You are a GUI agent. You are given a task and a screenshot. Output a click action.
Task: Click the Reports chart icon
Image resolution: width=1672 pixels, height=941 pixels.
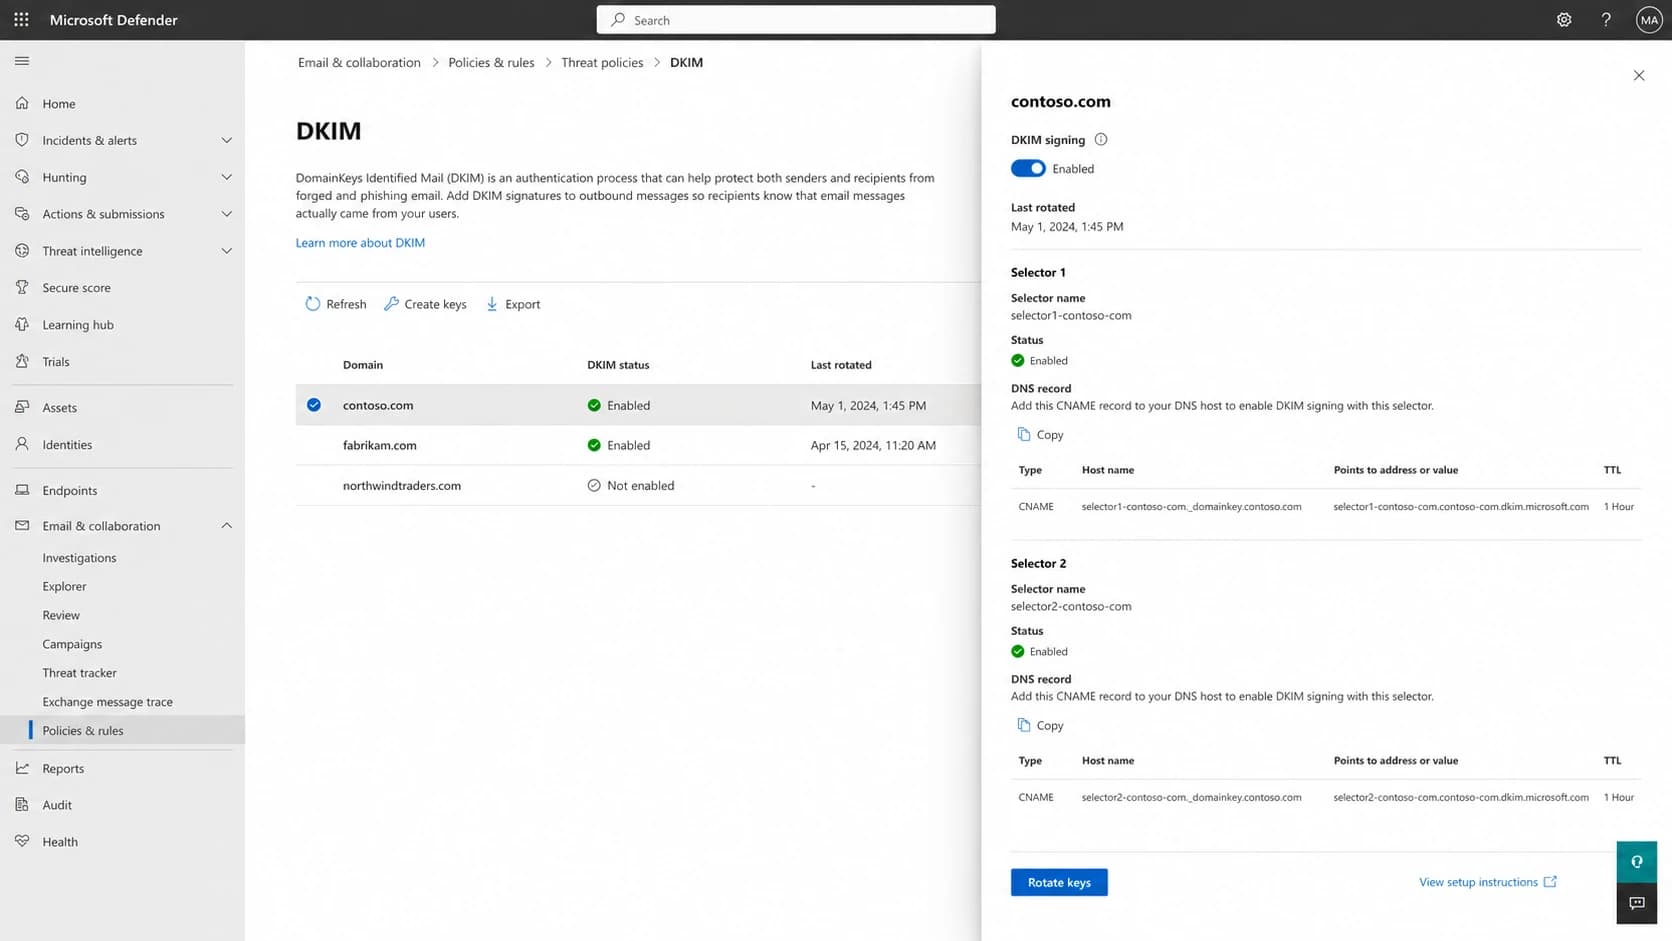click(x=22, y=768)
